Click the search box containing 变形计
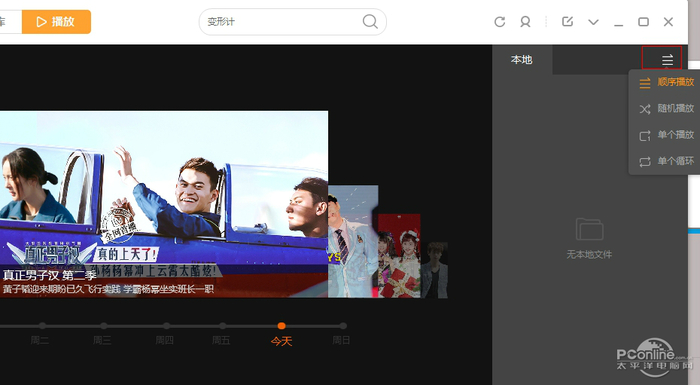The width and height of the screenshot is (700, 385). point(292,21)
